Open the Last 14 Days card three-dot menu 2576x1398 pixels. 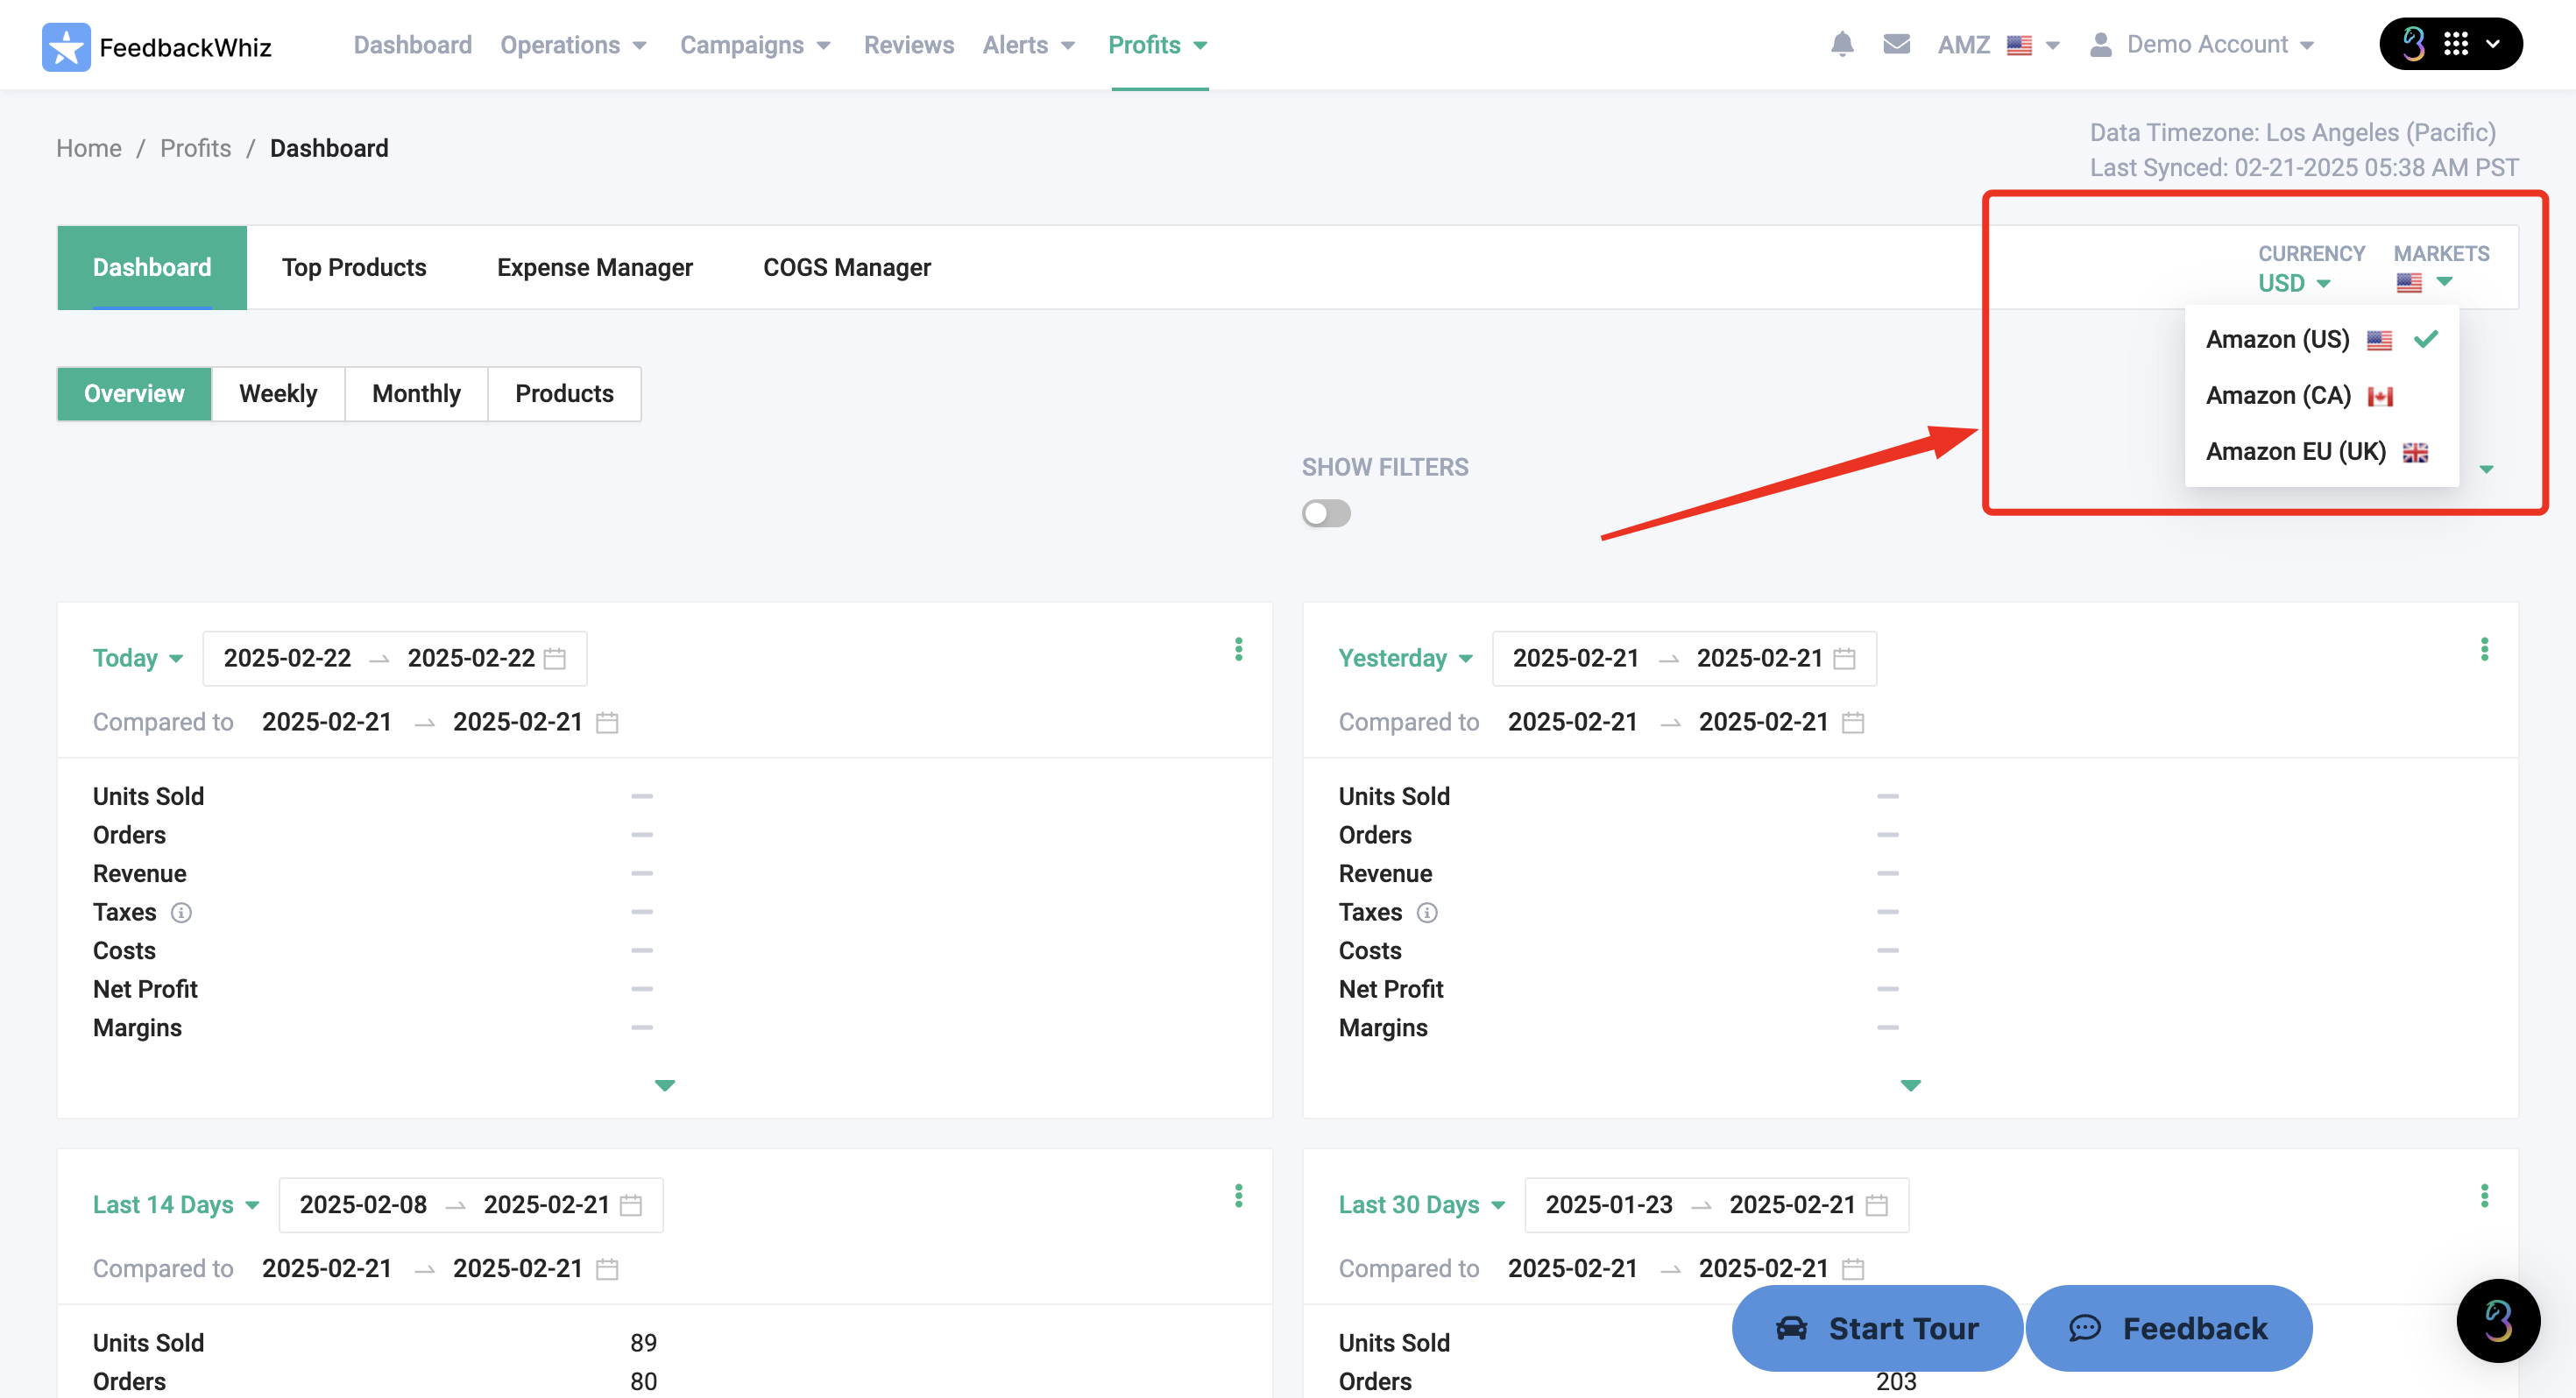click(x=1238, y=1196)
